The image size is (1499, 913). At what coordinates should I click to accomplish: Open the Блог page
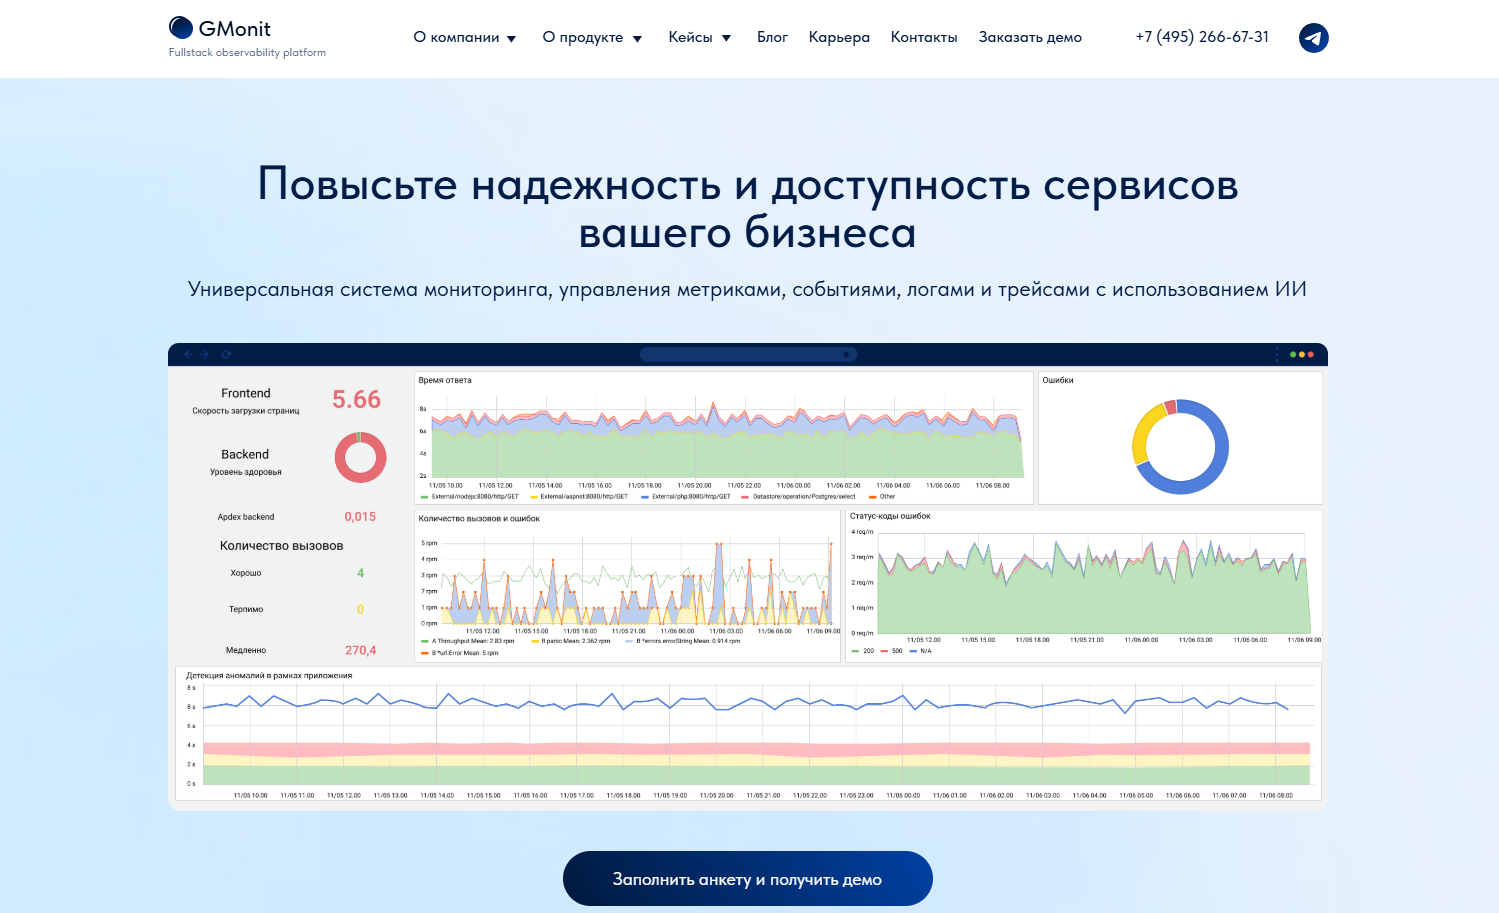click(771, 37)
